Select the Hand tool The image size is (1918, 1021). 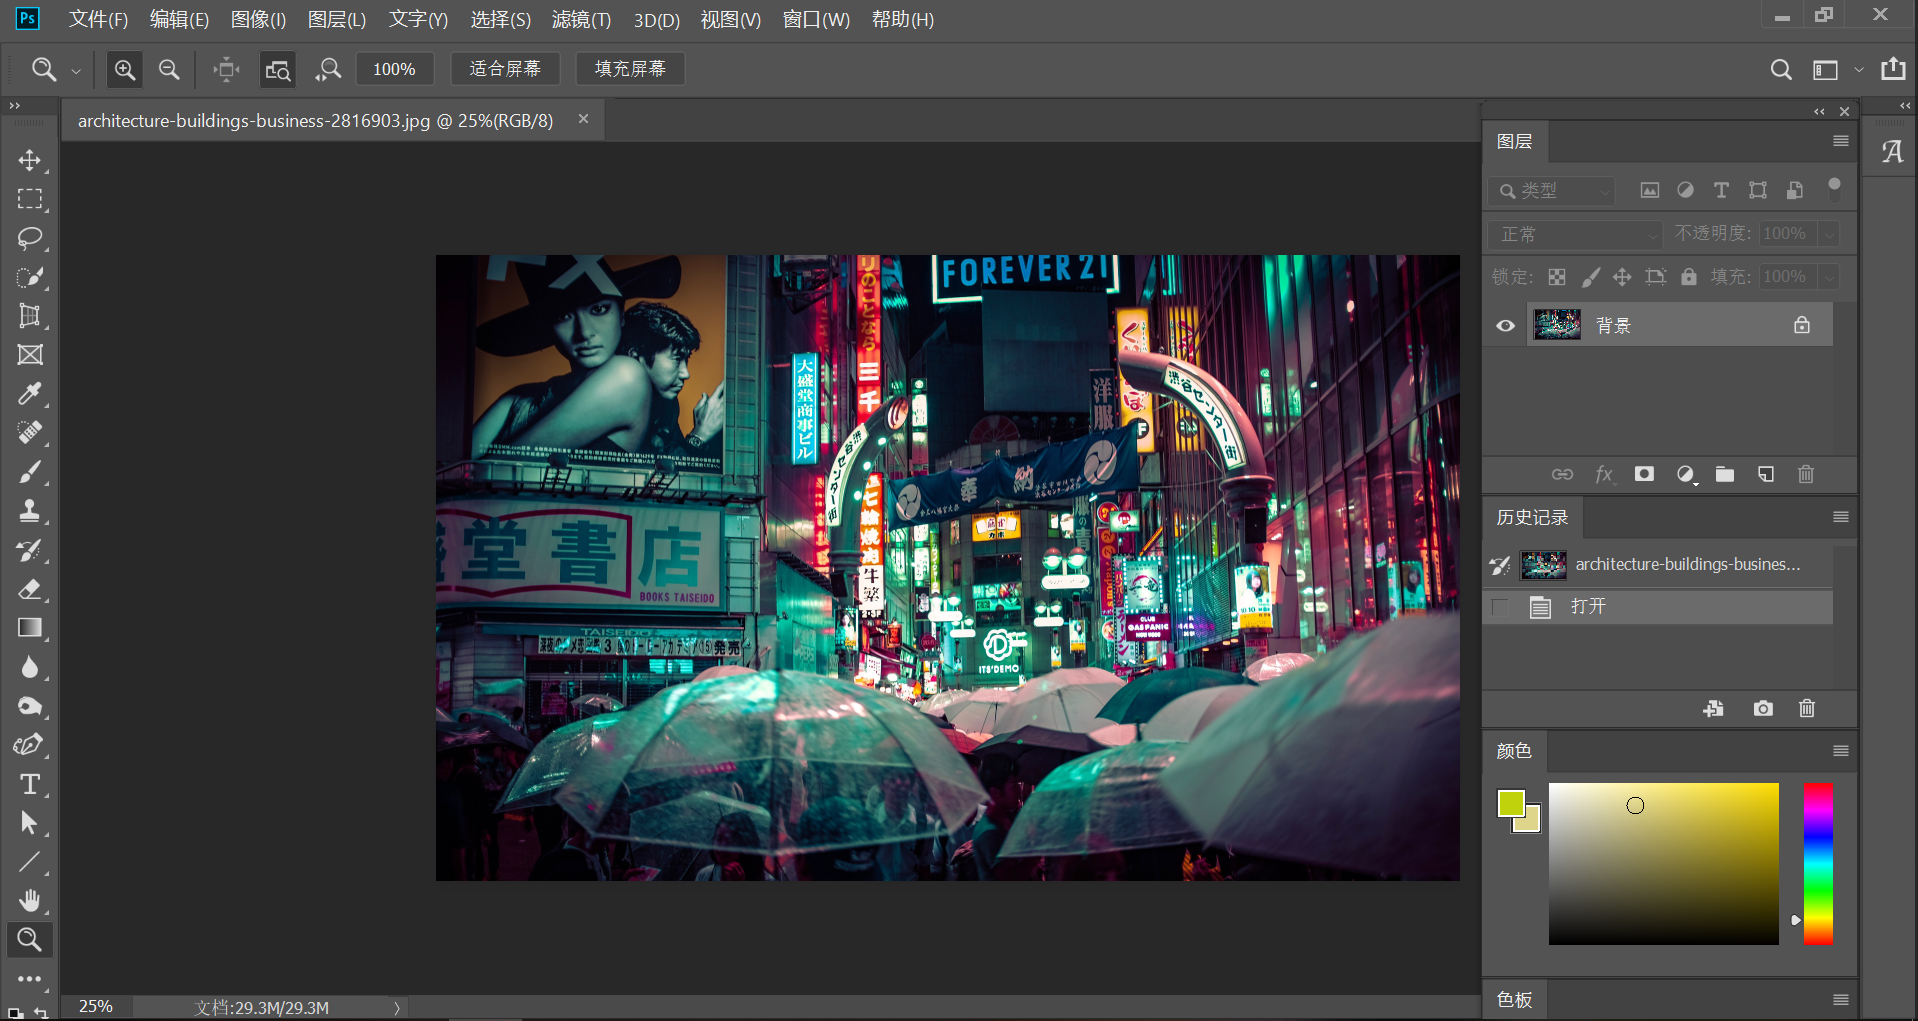(30, 901)
